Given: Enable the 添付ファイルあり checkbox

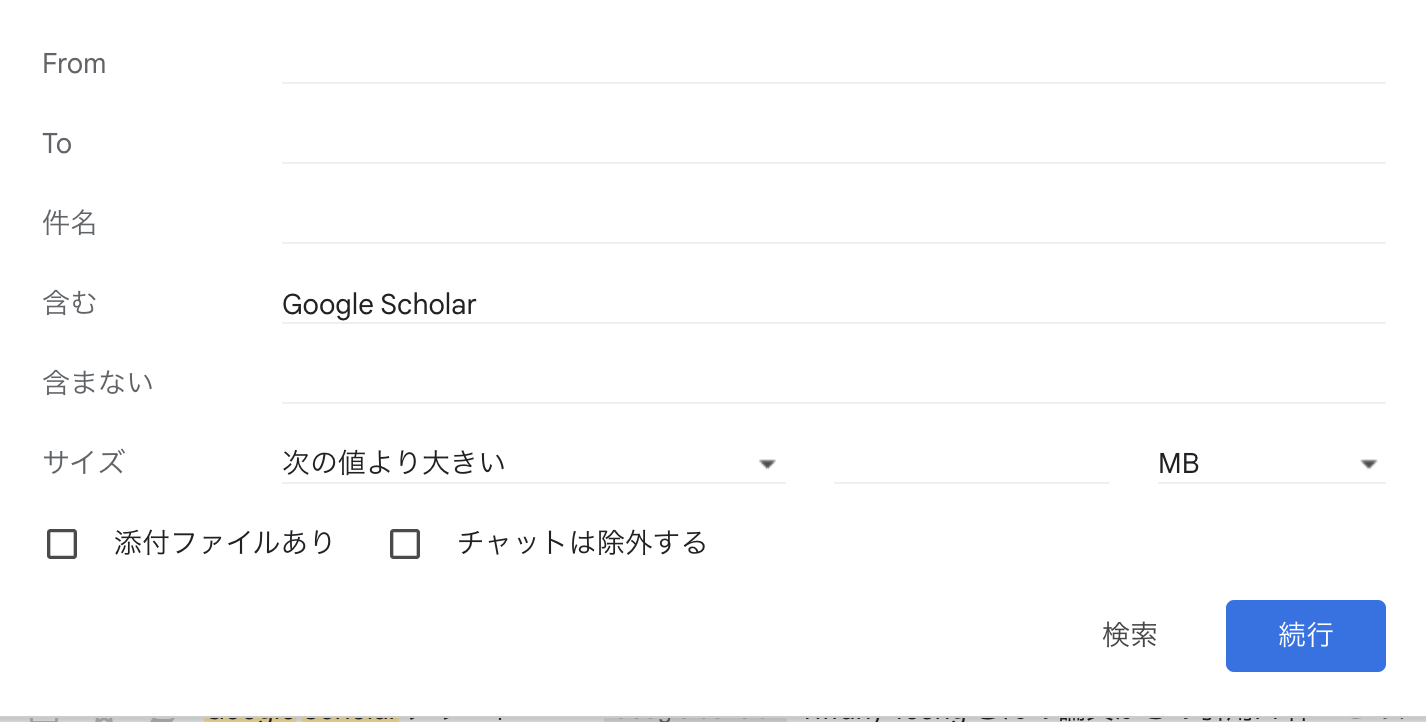Looking at the screenshot, I should click(x=61, y=543).
